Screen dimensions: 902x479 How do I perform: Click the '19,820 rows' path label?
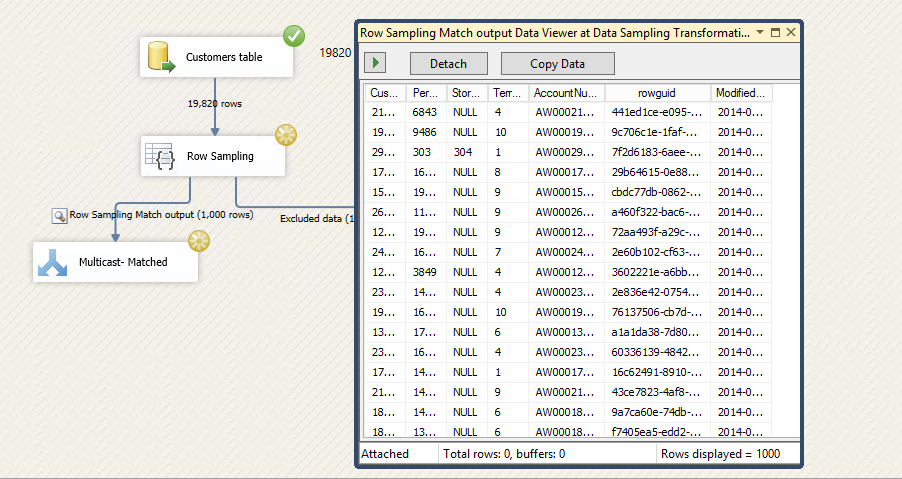coord(215,104)
